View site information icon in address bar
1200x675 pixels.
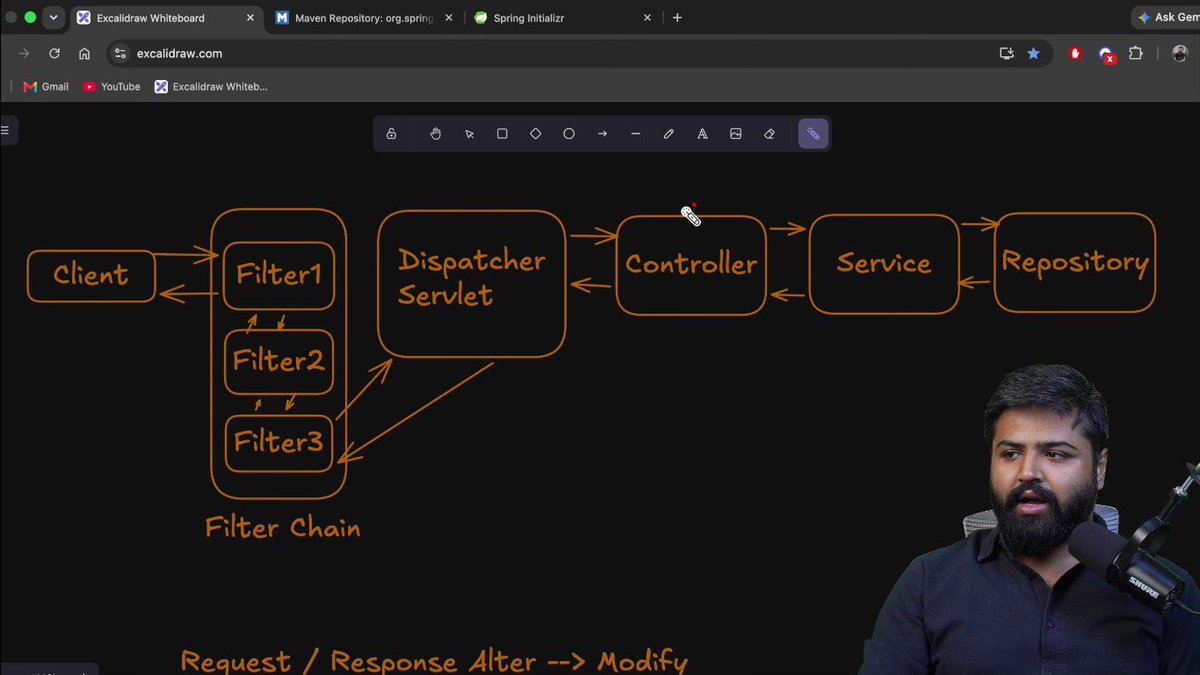(x=120, y=54)
